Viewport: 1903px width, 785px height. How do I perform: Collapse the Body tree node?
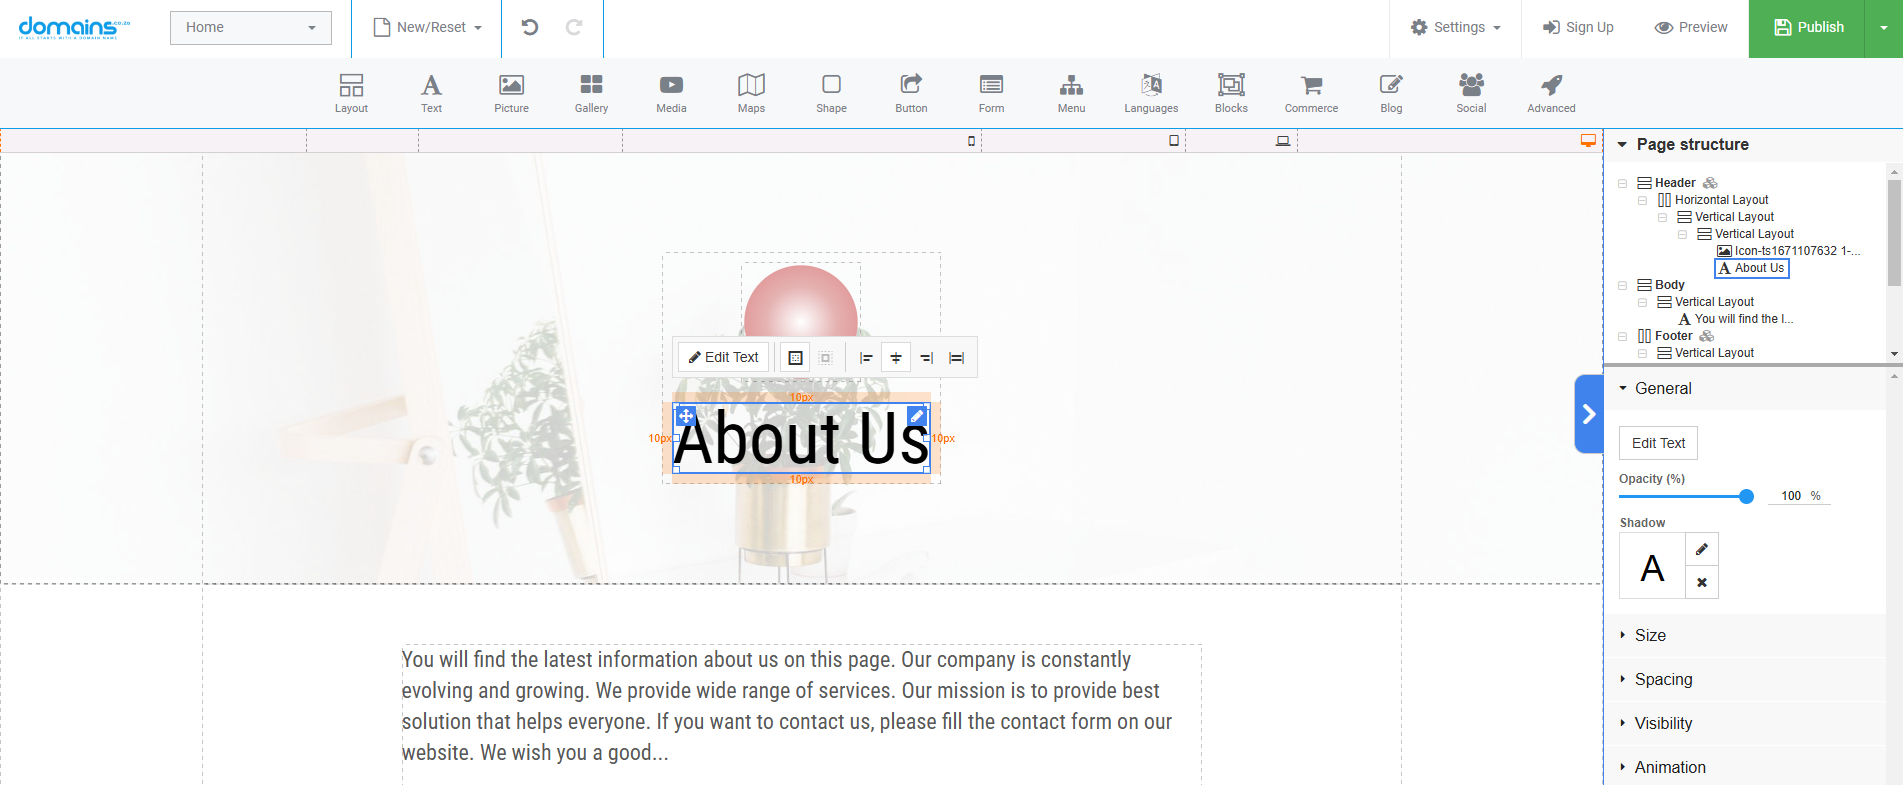click(1622, 285)
